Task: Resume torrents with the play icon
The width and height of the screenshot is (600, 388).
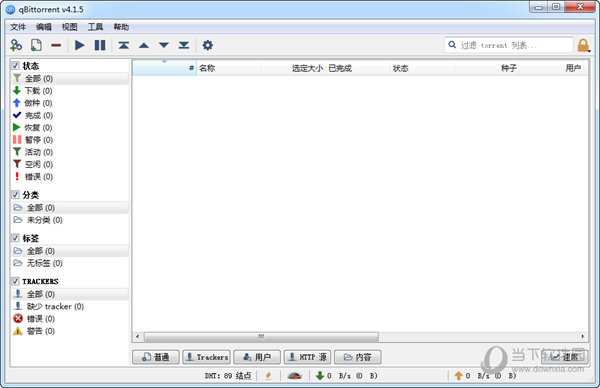Action: [x=80, y=45]
